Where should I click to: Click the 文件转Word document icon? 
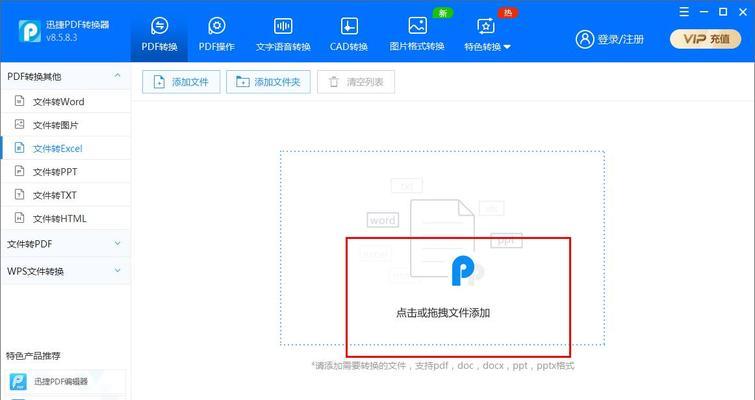(19, 101)
